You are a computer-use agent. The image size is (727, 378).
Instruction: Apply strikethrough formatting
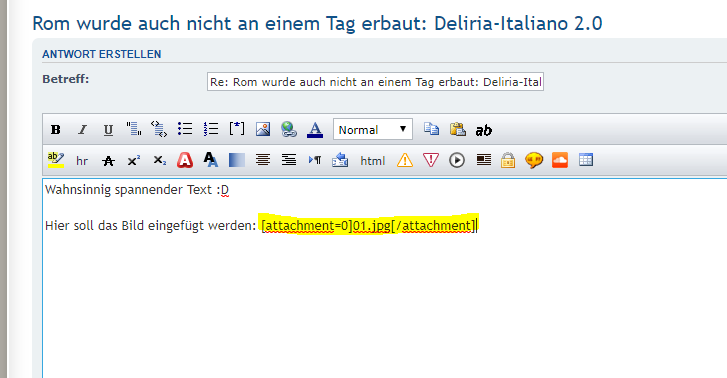pyautogui.click(x=108, y=160)
